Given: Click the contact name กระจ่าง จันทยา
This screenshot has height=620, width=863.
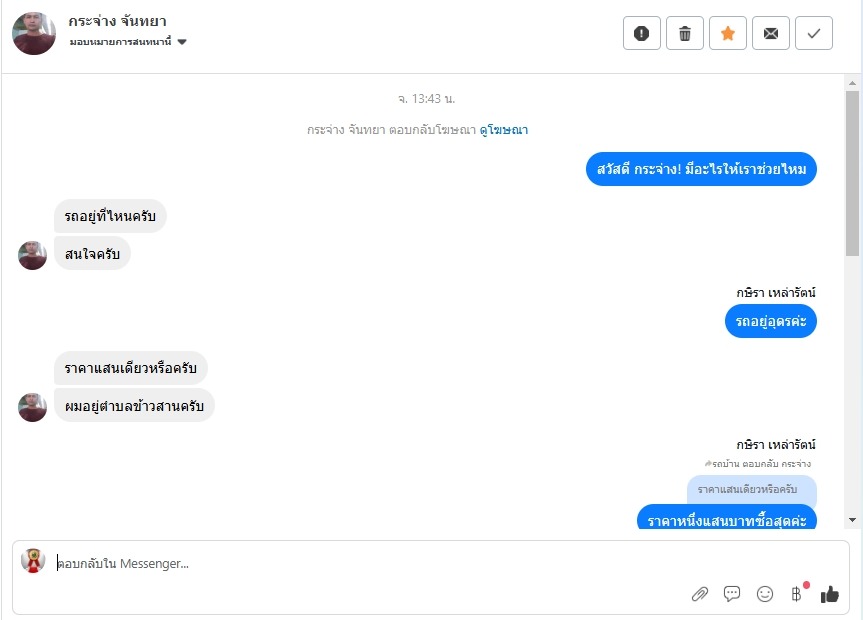Looking at the screenshot, I should 117,21.
